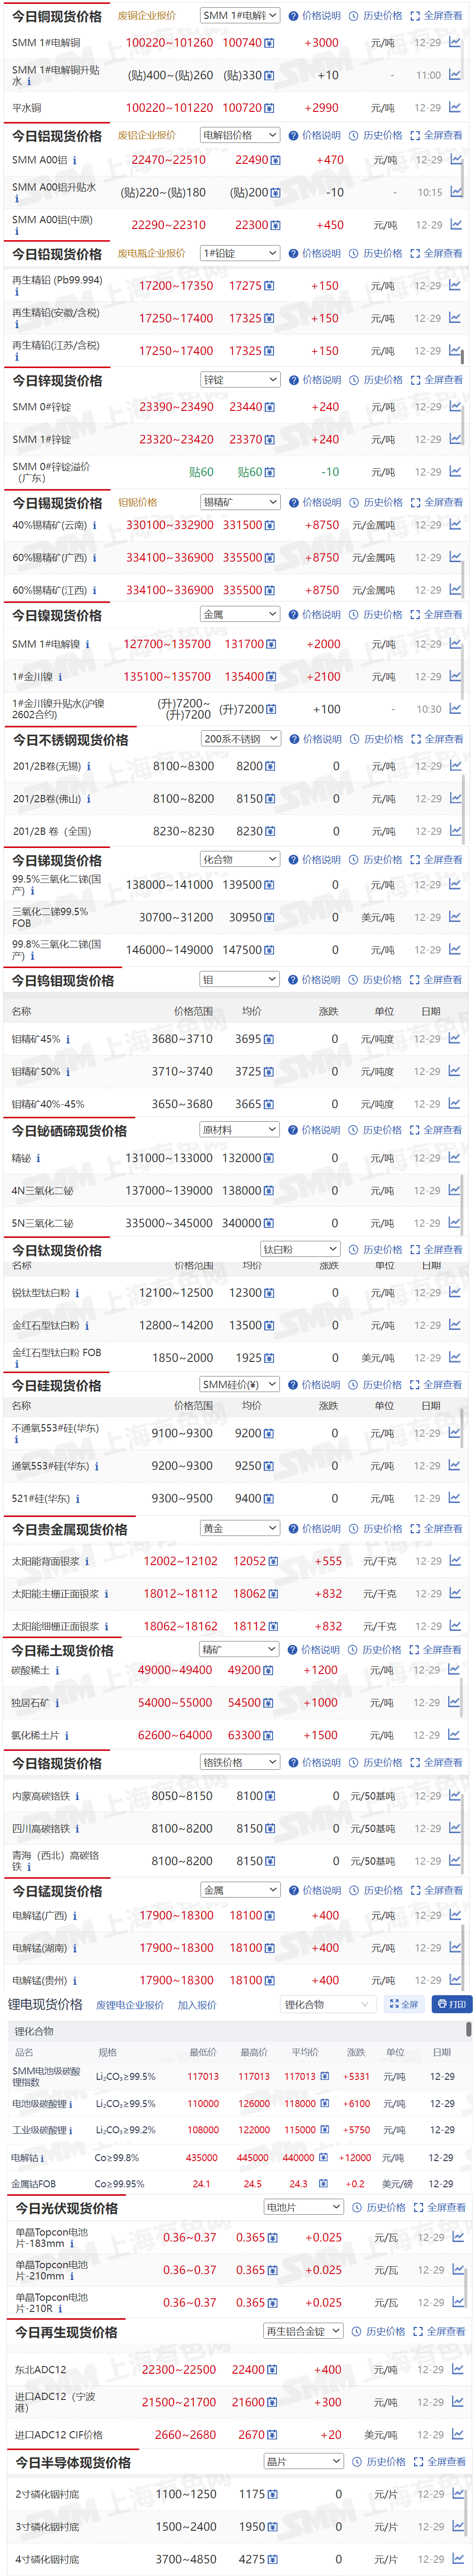The height and width of the screenshot is (2576, 476).
Task: Open the 钛白粉 dropdown
Action: point(300,1250)
